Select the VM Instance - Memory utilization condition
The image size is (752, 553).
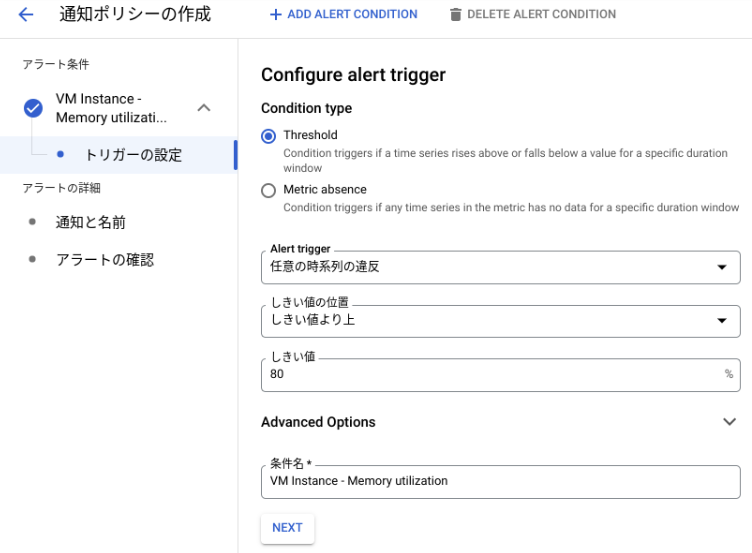point(111,108)
